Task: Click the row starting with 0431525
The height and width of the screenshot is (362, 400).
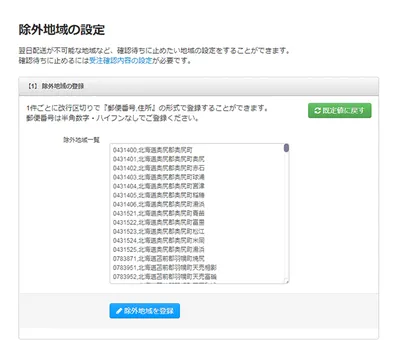Action: pos(159,249)
